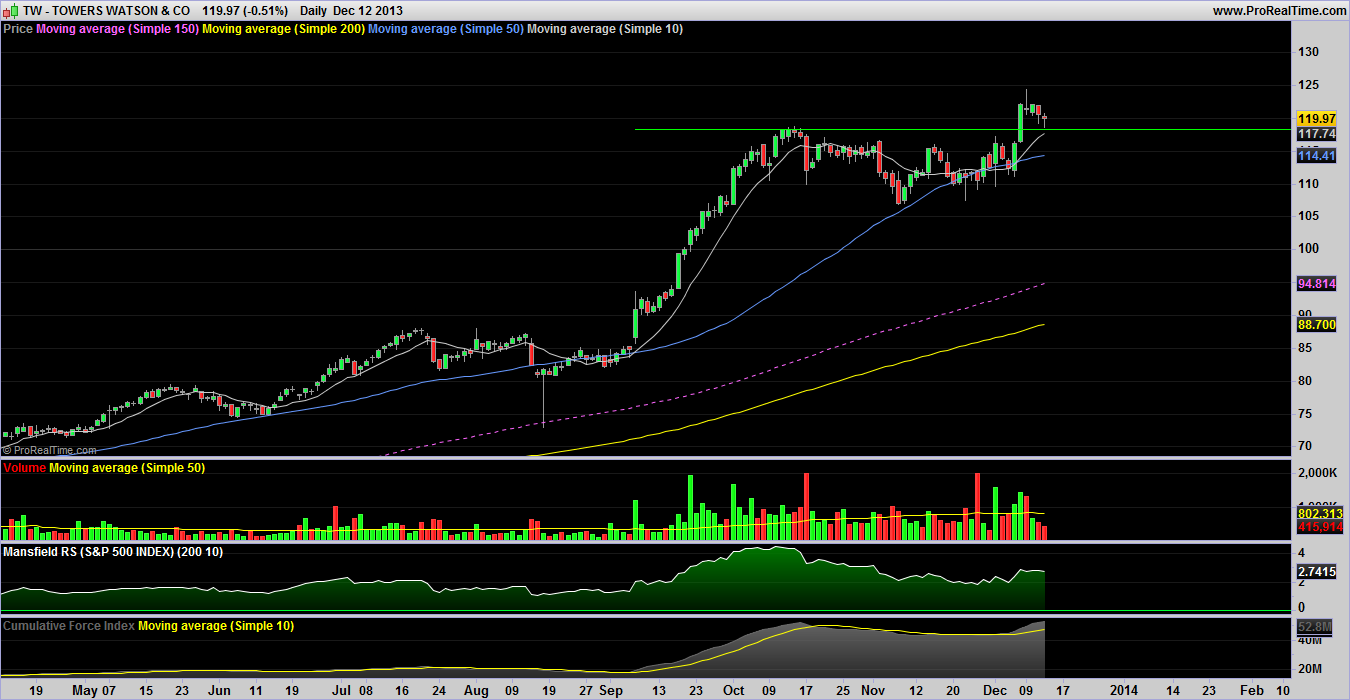Click the 2.7415 Mansfield RS value tag
The width and height of the screenshot is (1350, 700).
pyautogui.click(x=1316, y=571)
